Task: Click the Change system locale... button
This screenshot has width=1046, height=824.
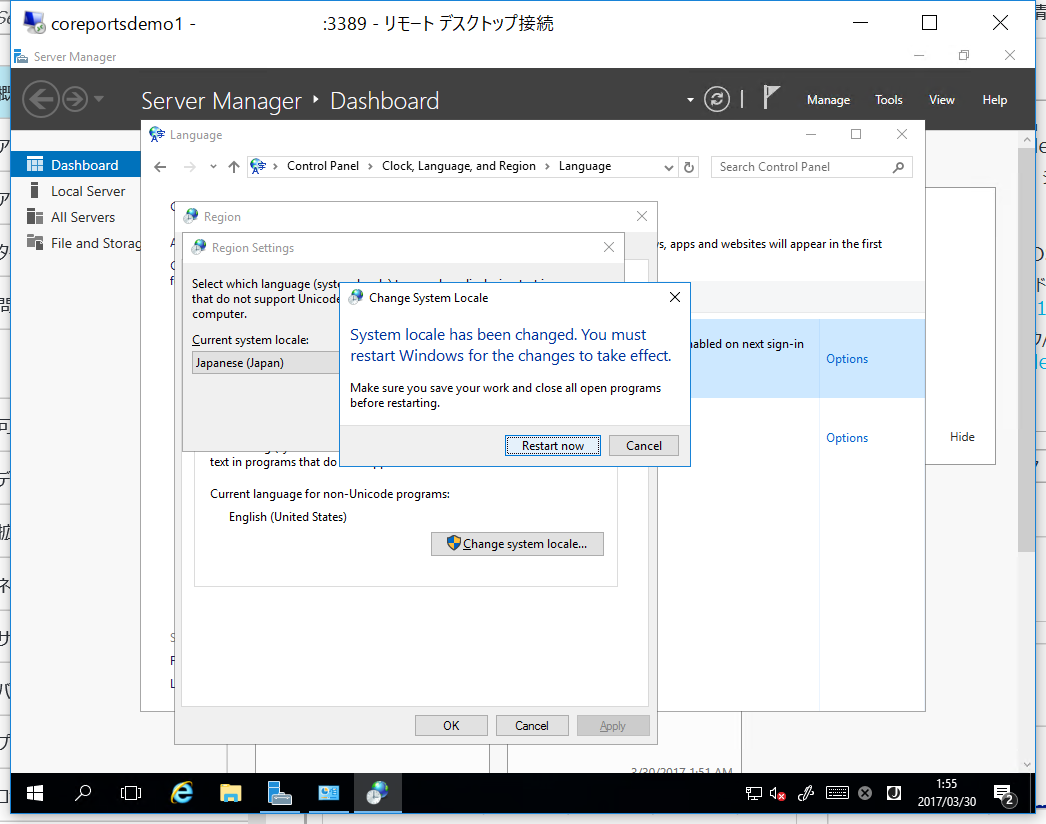Action: pyautogui.click(x=517, y=544)
